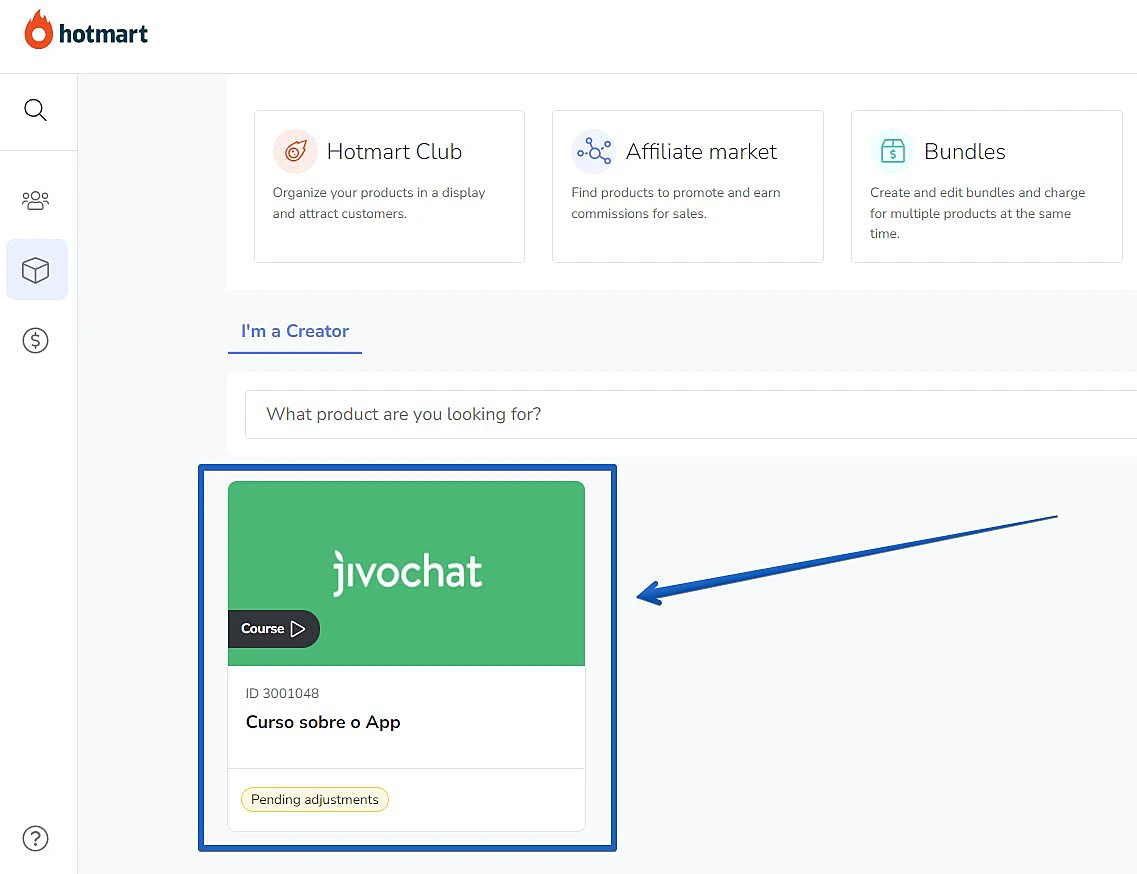Open the dollar sign Sales icon
The height and width of the screenshot is (874, 1137).
pyautogui.click(x=35, y=341)
